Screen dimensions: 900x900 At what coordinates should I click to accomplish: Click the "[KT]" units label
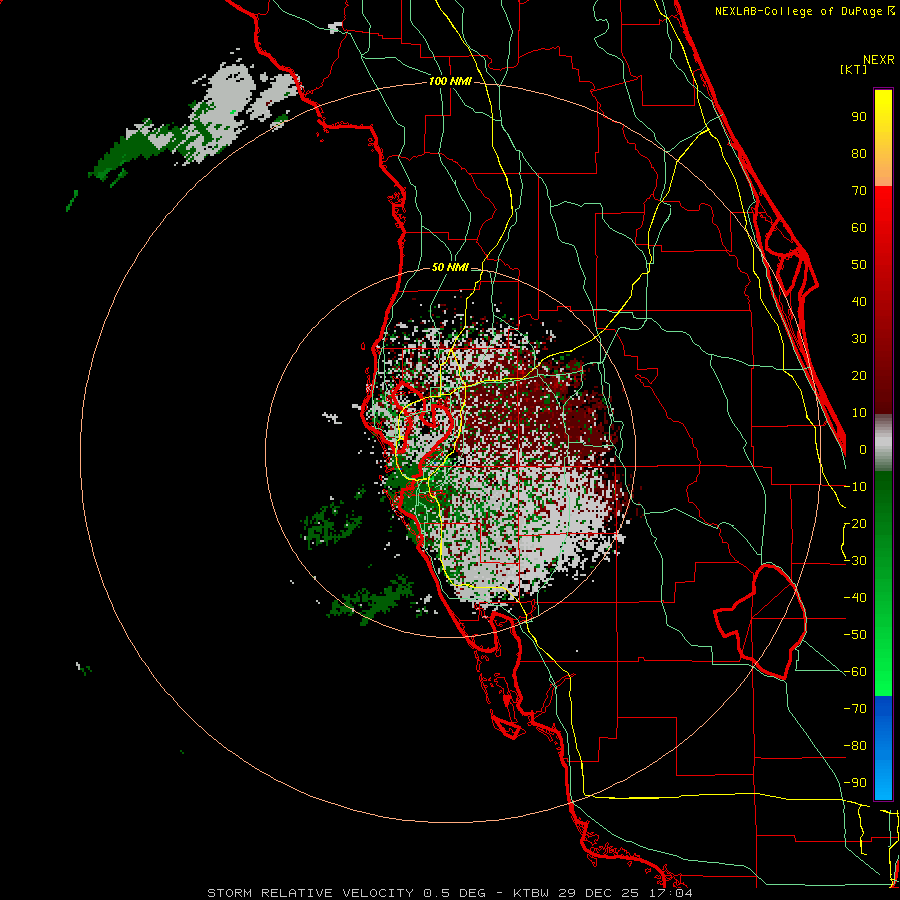coord(854,69)
